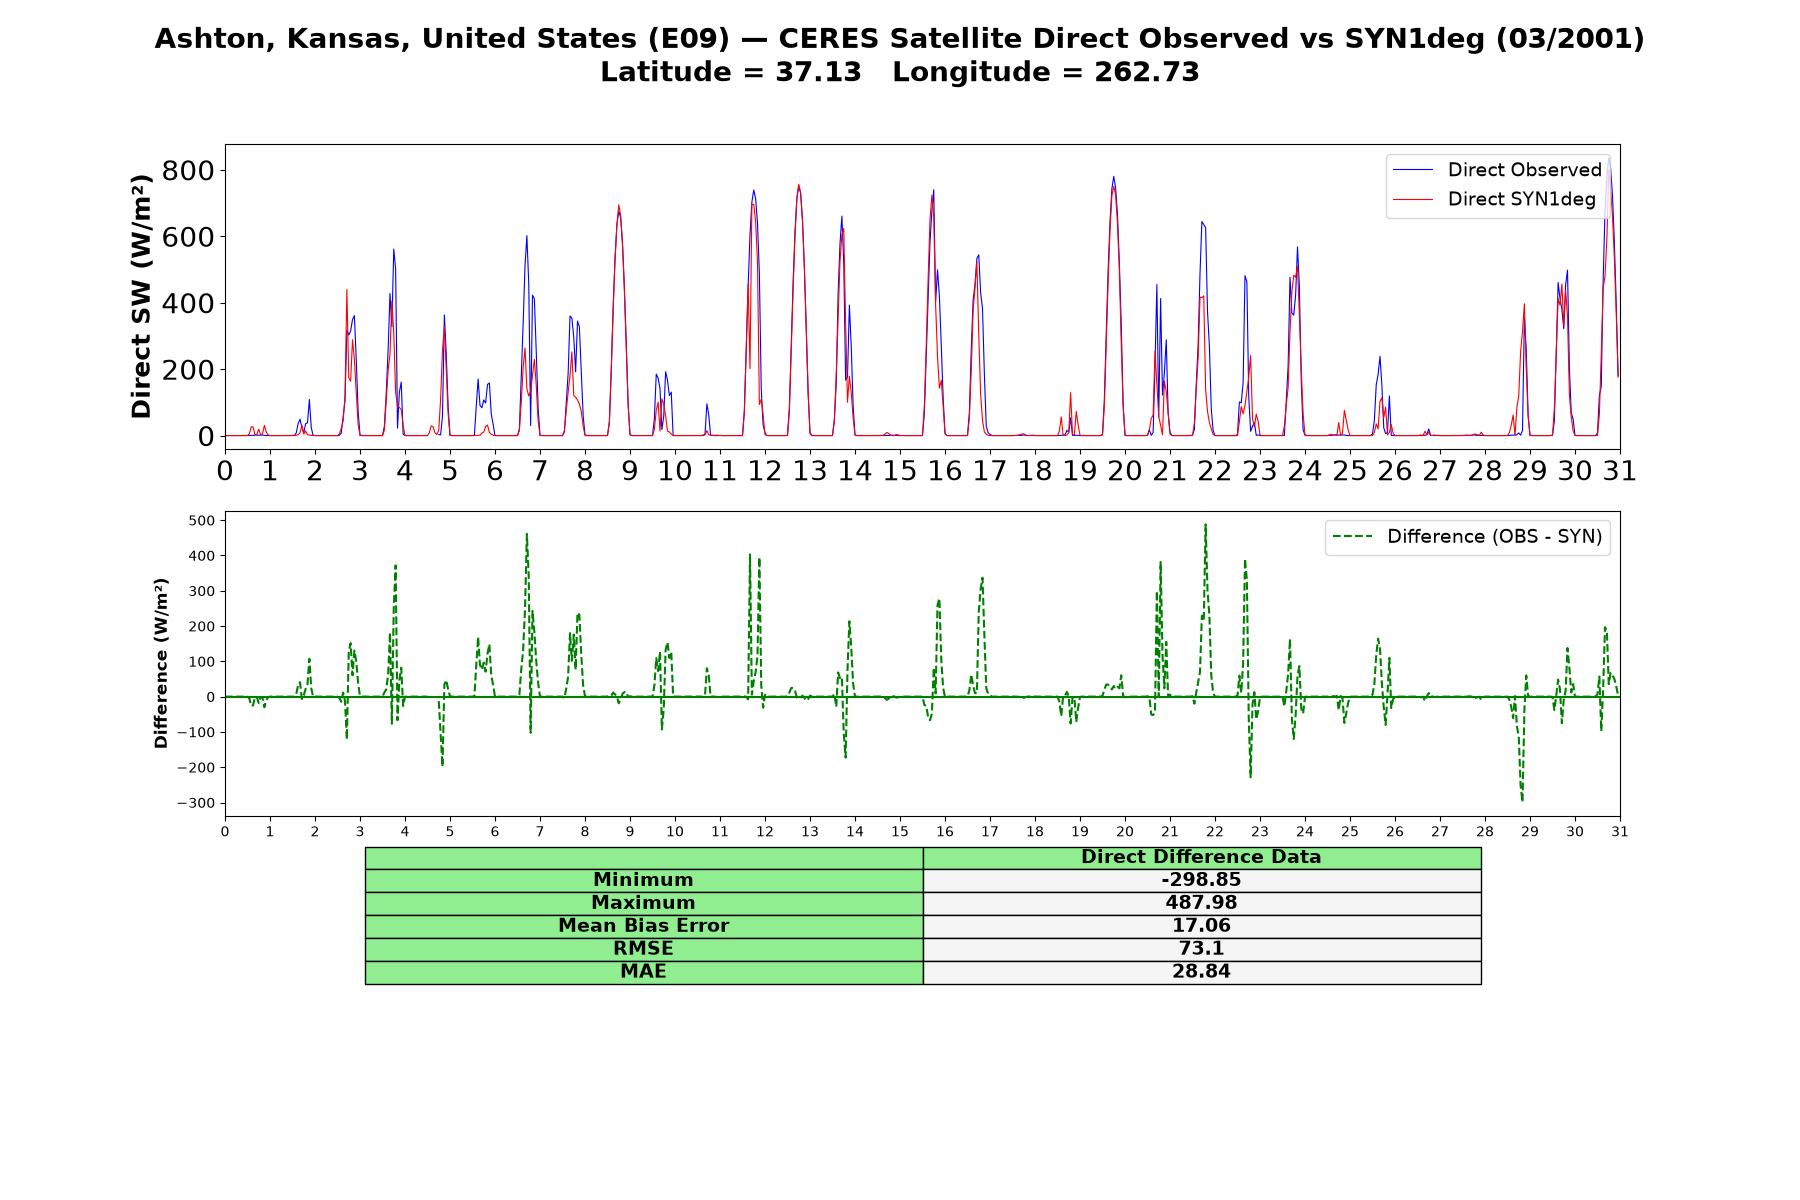Click the Mean Bias Error row label
This screenshot has height=1200, width=1800.
pos(643,926)
